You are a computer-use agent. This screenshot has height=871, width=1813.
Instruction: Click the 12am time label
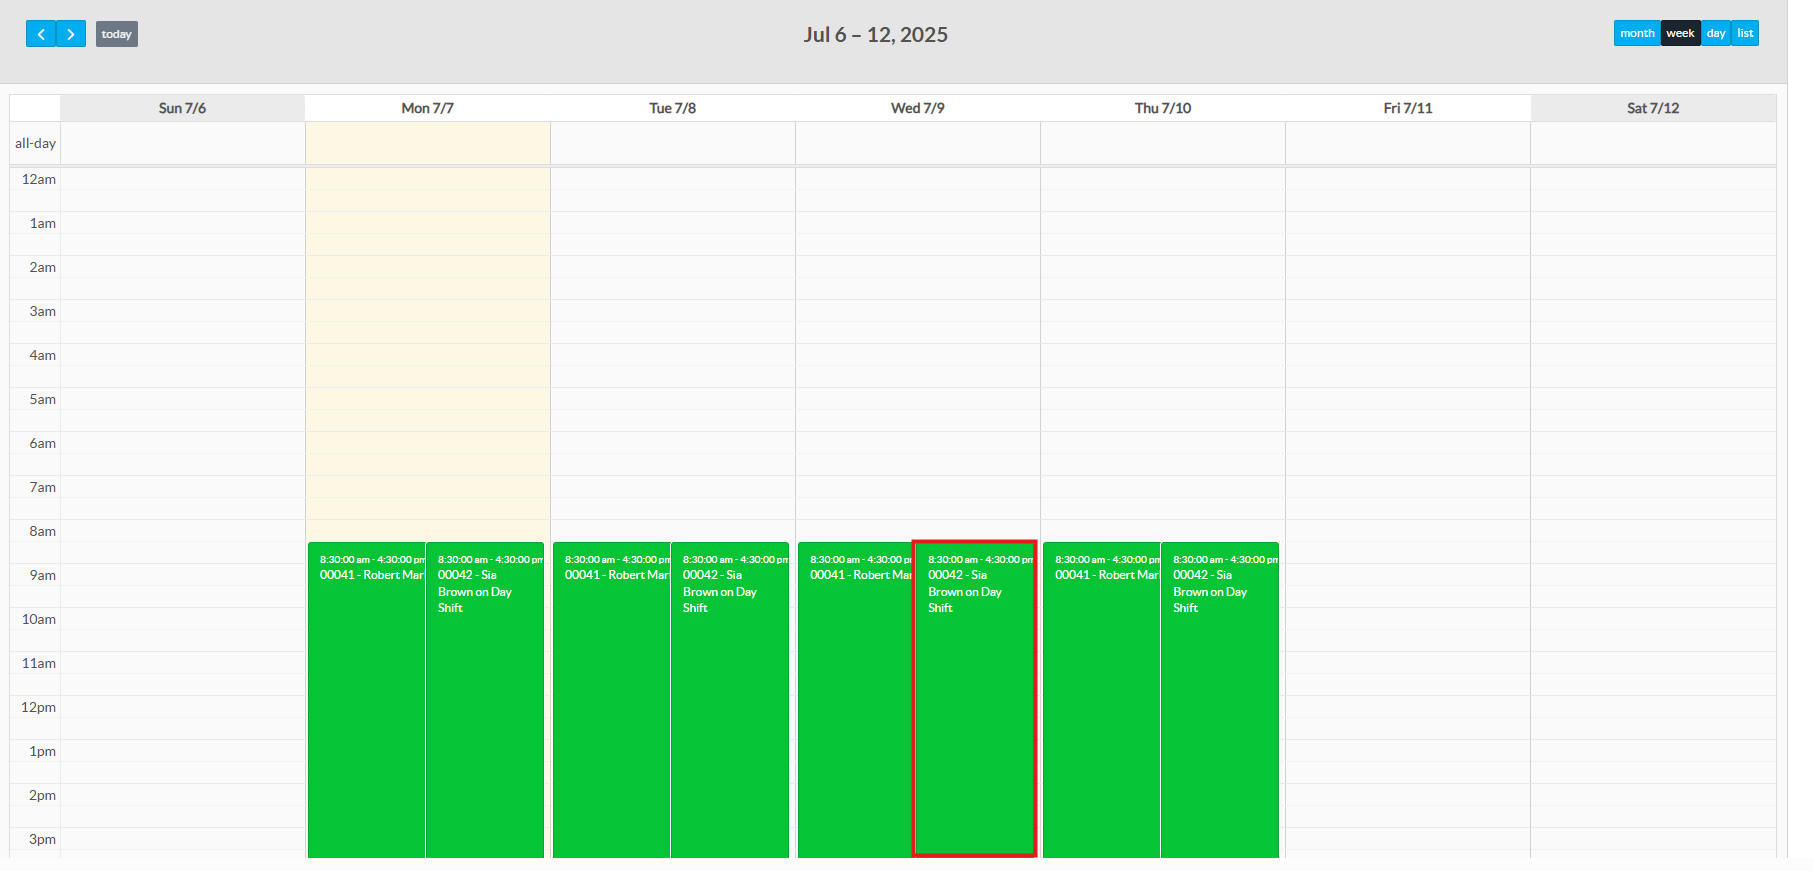click(39, 179)
